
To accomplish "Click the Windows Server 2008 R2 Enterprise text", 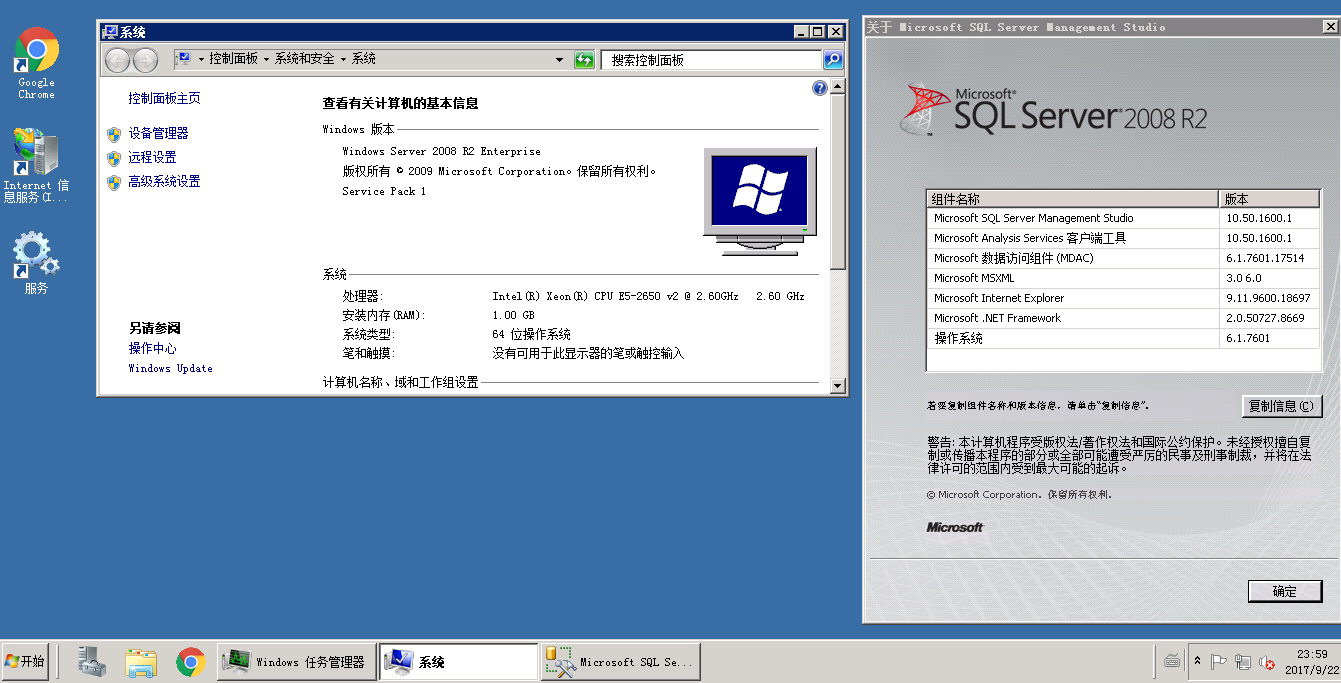I will tap(441, 151).
